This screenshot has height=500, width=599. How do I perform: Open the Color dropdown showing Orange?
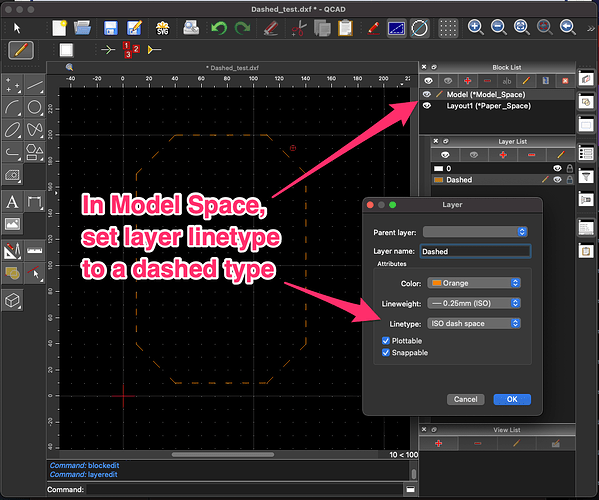[x=474, y=283]
